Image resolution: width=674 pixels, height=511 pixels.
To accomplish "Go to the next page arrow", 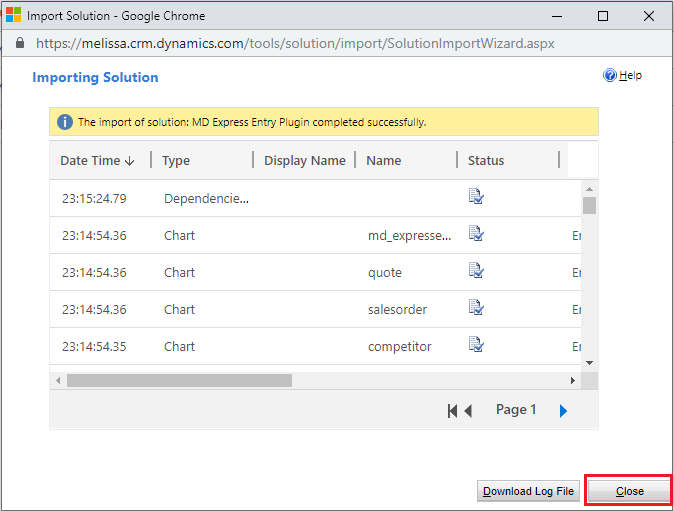I will 563,411.
